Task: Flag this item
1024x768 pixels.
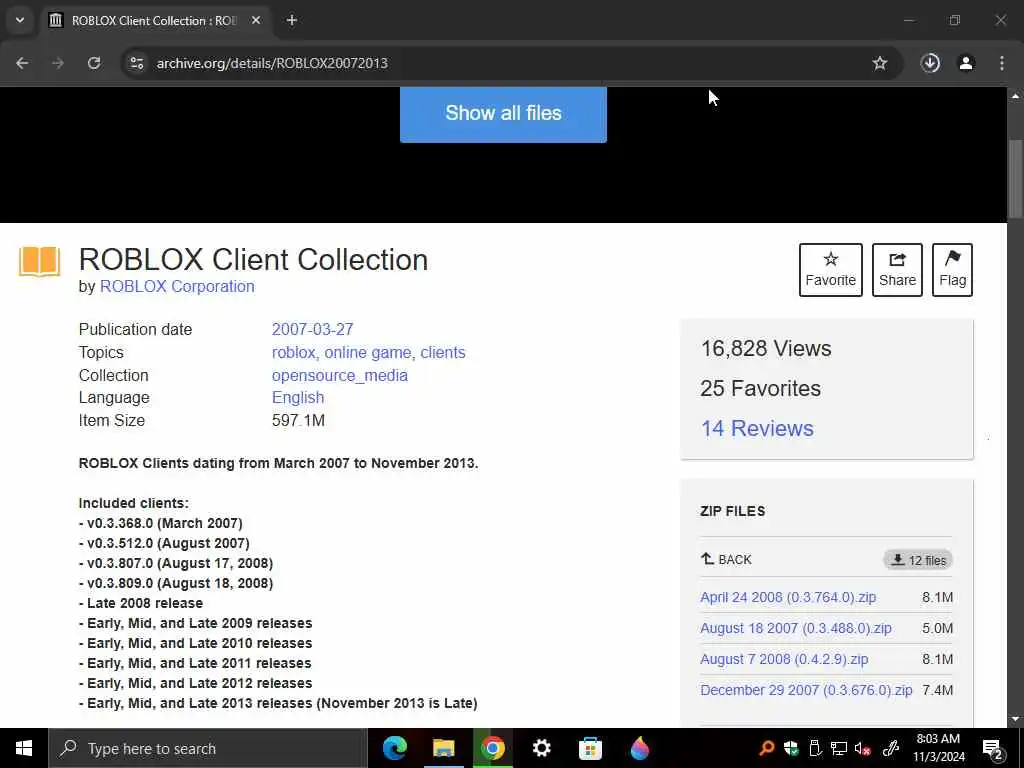Action: [952, 270]
